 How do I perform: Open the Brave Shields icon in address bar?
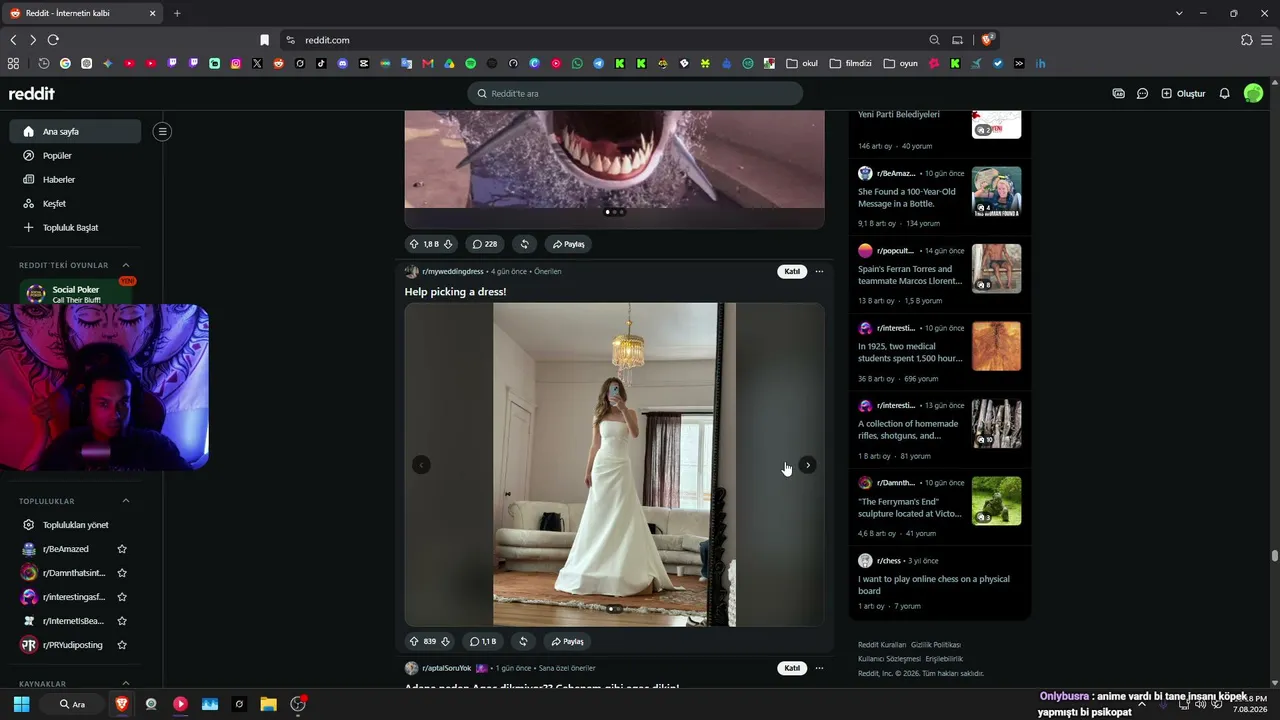pyautogui.click(x=987, y=40)
